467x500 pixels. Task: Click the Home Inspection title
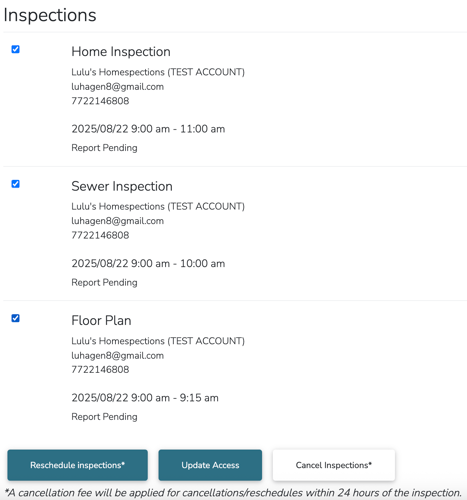click(121, 52)
